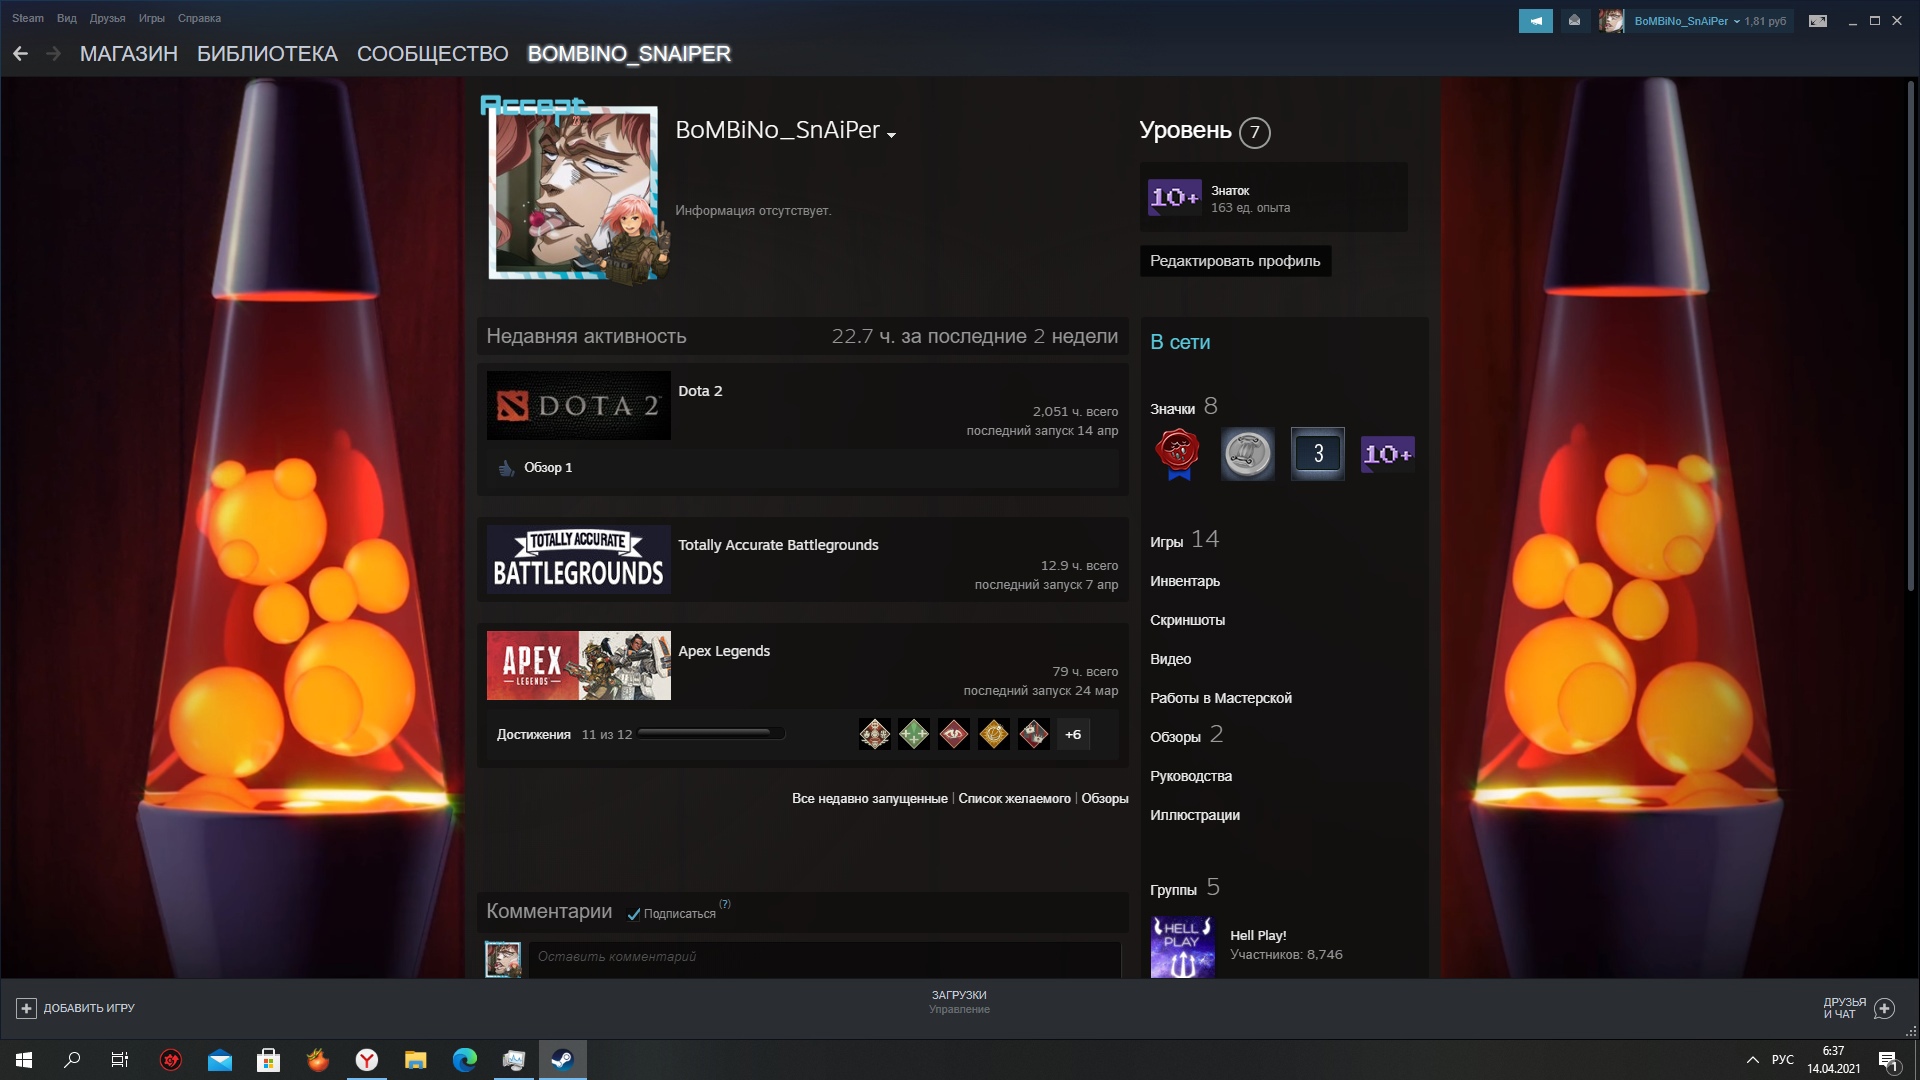Go to the МАГАЗИН tab
The width and height of the screenshot is (1920, 1080).
click(x=129, y=54)
